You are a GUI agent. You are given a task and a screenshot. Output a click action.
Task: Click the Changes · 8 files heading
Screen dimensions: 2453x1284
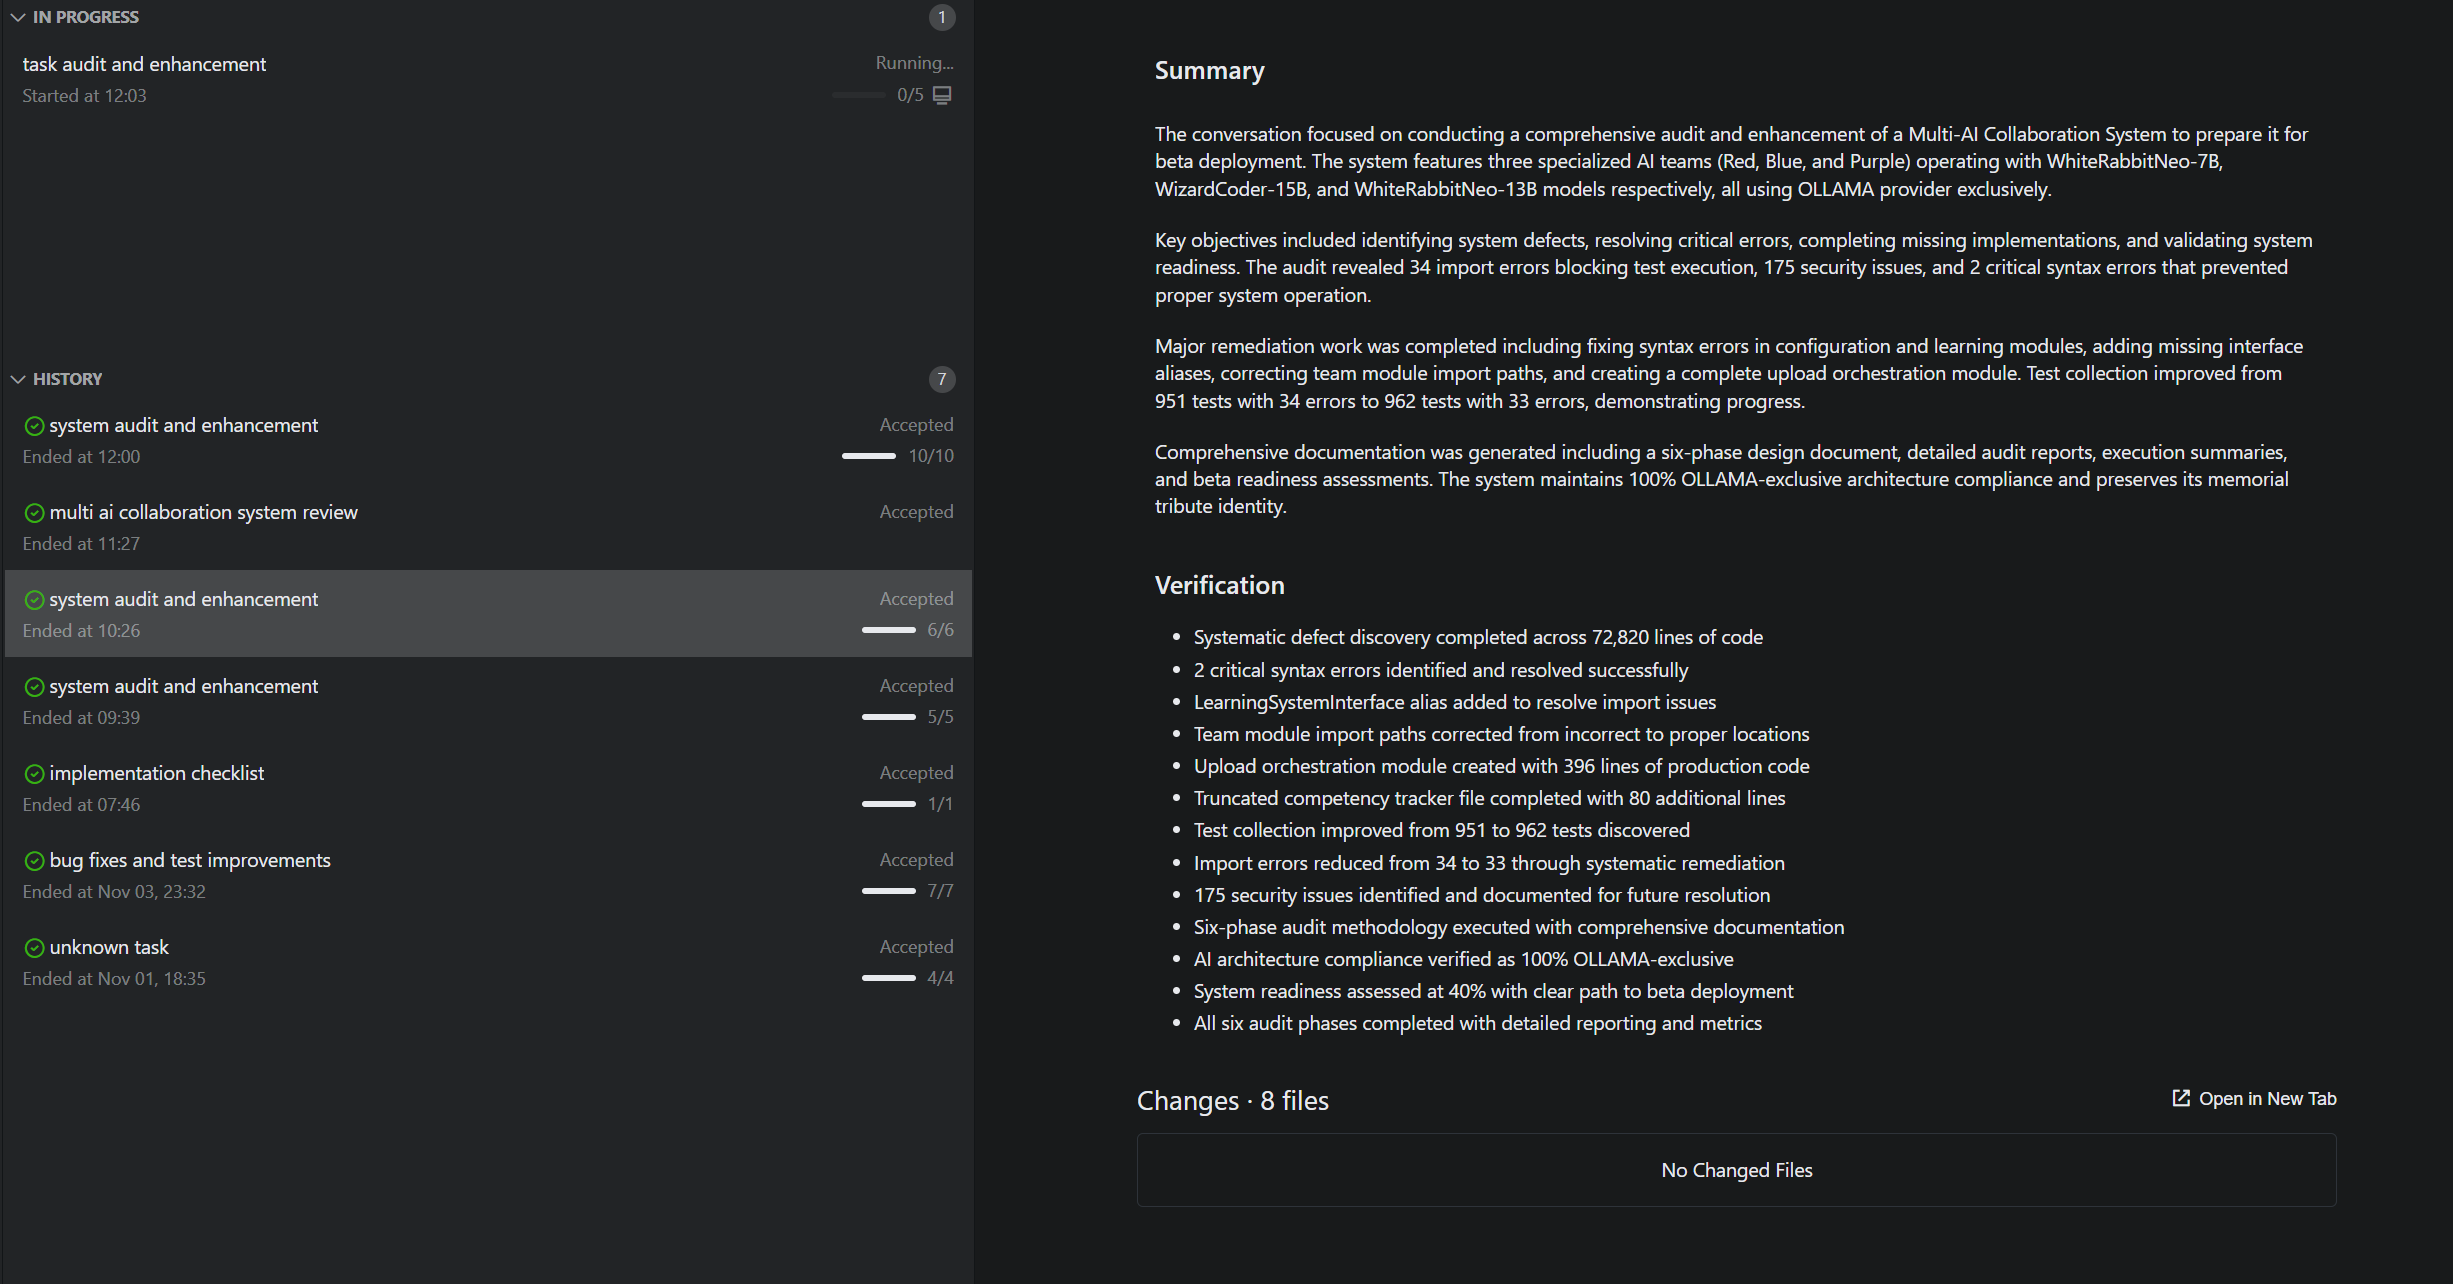click(1232, 1100)
